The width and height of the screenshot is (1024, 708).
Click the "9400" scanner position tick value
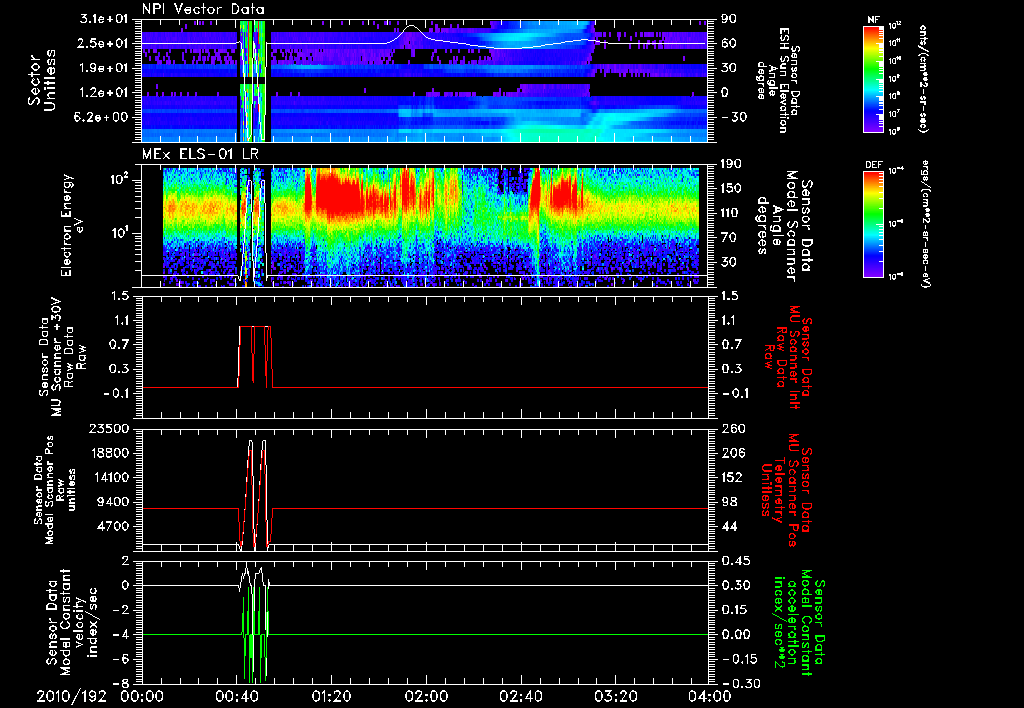click(x=113, y=502)
